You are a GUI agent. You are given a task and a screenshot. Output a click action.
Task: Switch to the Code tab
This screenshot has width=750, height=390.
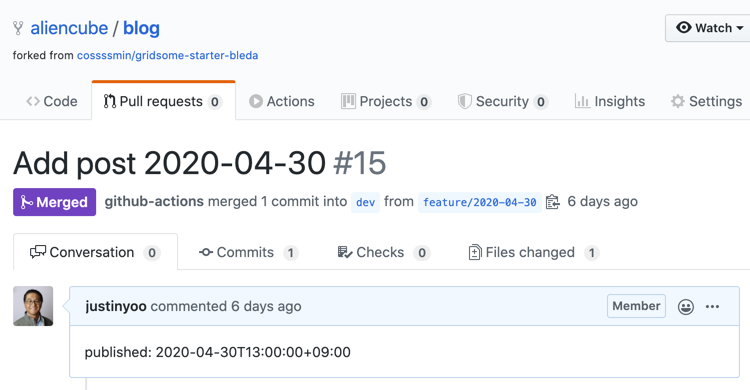[52, 101]
